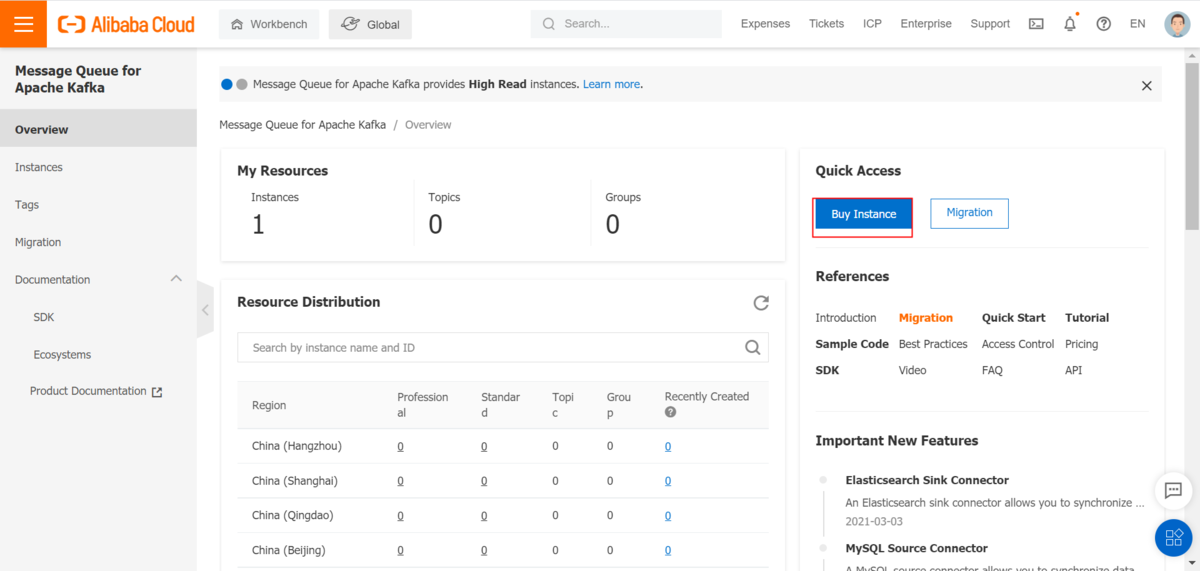Open the Video reference link
Viewport: 1200px width, 571px height.
click(912, 370)
